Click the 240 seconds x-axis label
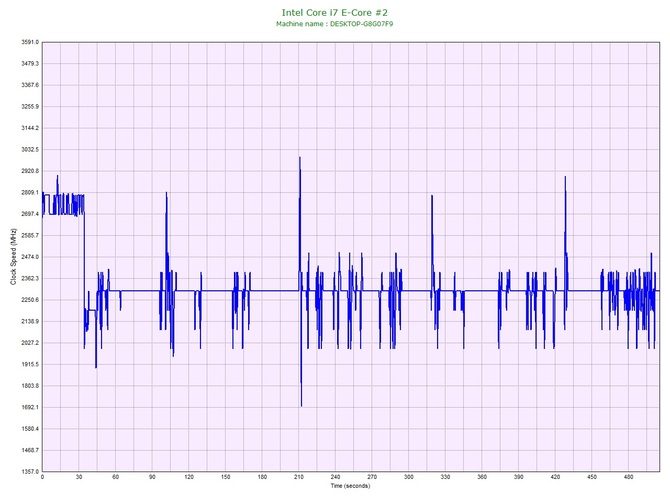670x503 pixels. 335,477
